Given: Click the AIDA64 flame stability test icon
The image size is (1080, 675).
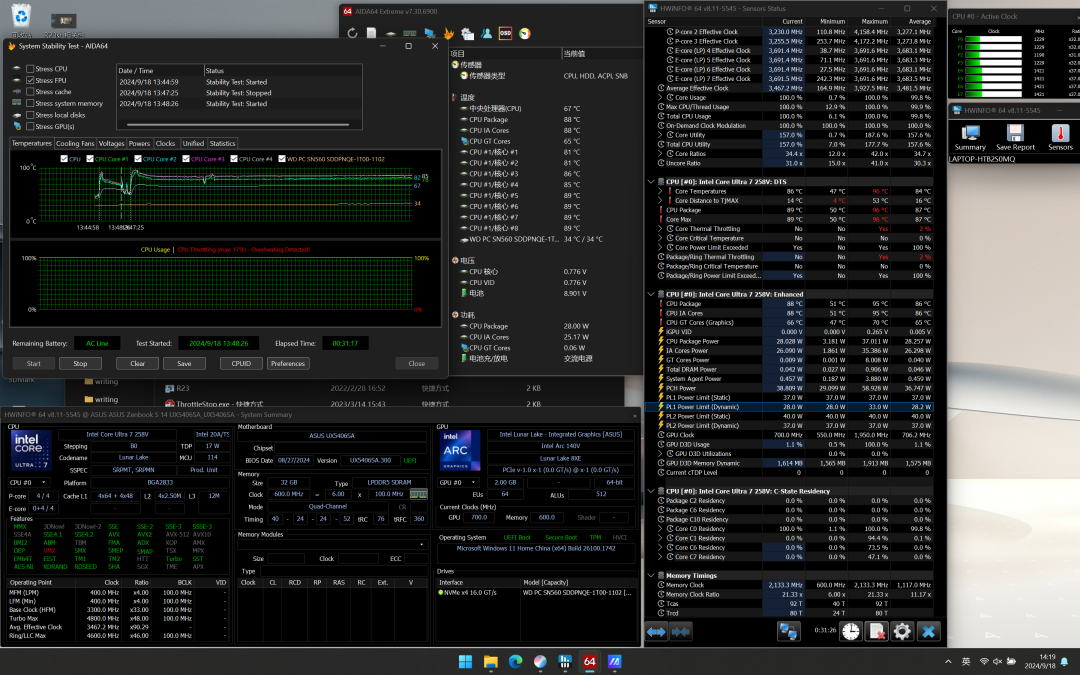Looking at the screenshot, I should (x=448, y=33).
